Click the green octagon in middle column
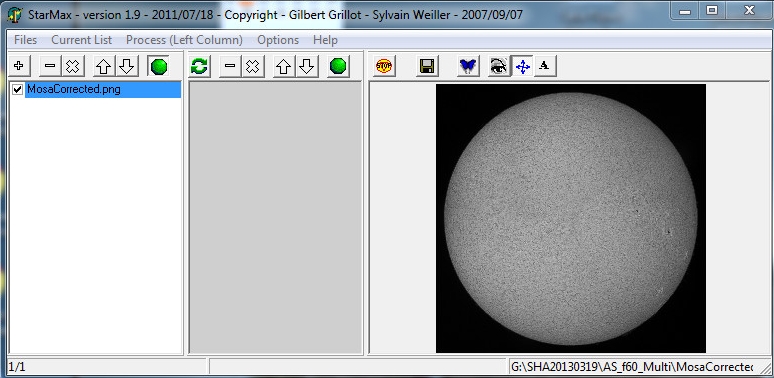This screenshot has height=378, width=774. point(338,66)
